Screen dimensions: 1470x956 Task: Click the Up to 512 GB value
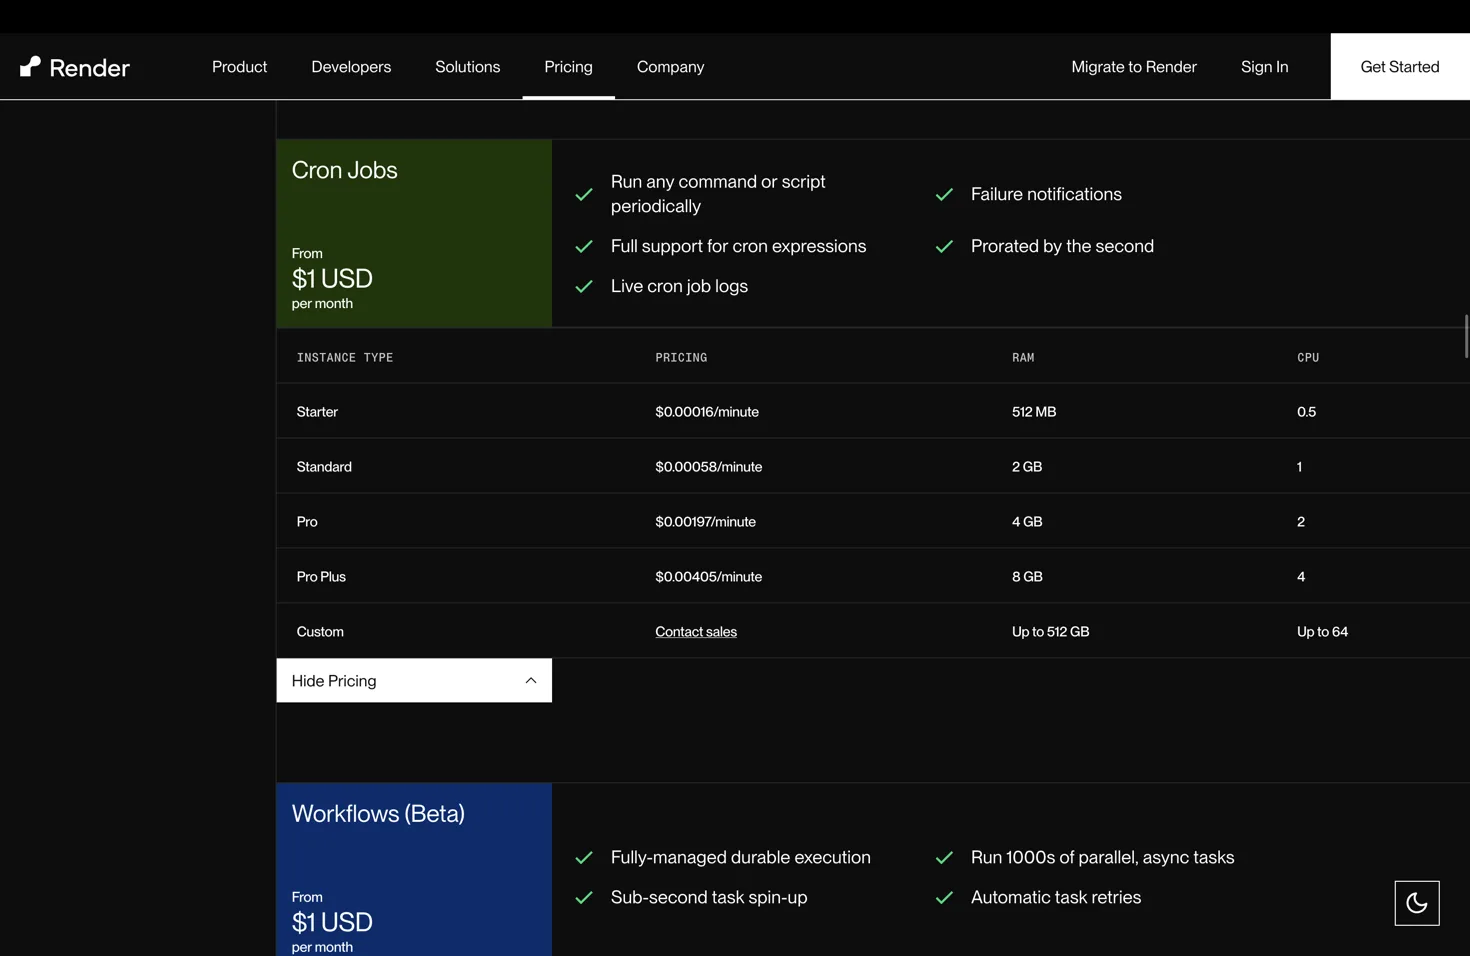pos(1050,632)
